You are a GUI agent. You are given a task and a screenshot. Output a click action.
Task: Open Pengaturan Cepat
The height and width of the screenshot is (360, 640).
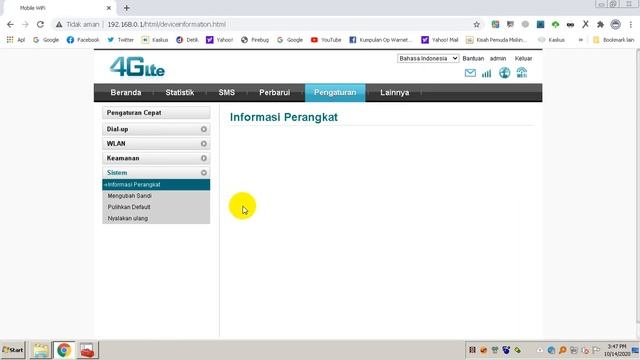tap(156, 113)
